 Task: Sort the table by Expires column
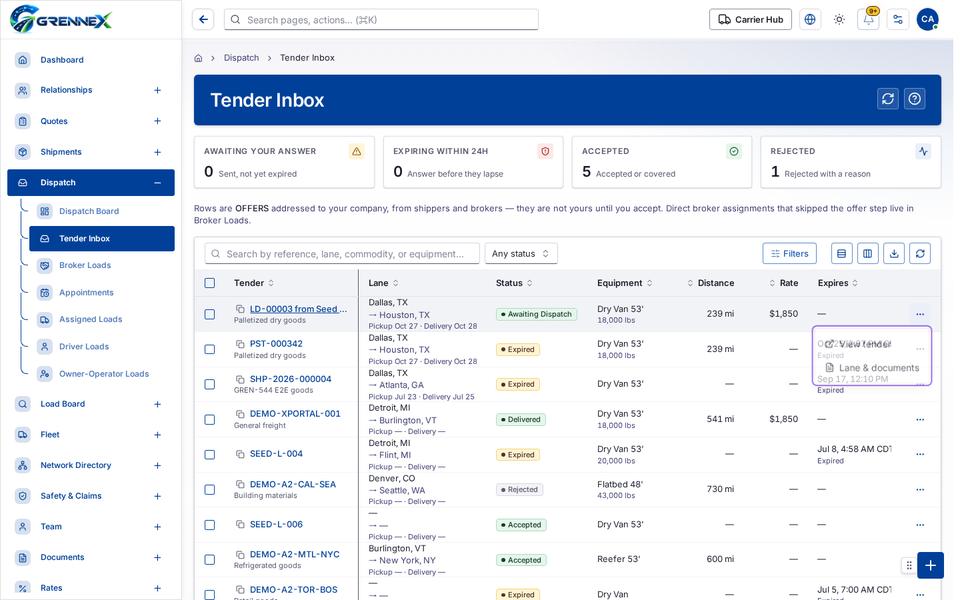pyautogui.click(x=838, y=283)
